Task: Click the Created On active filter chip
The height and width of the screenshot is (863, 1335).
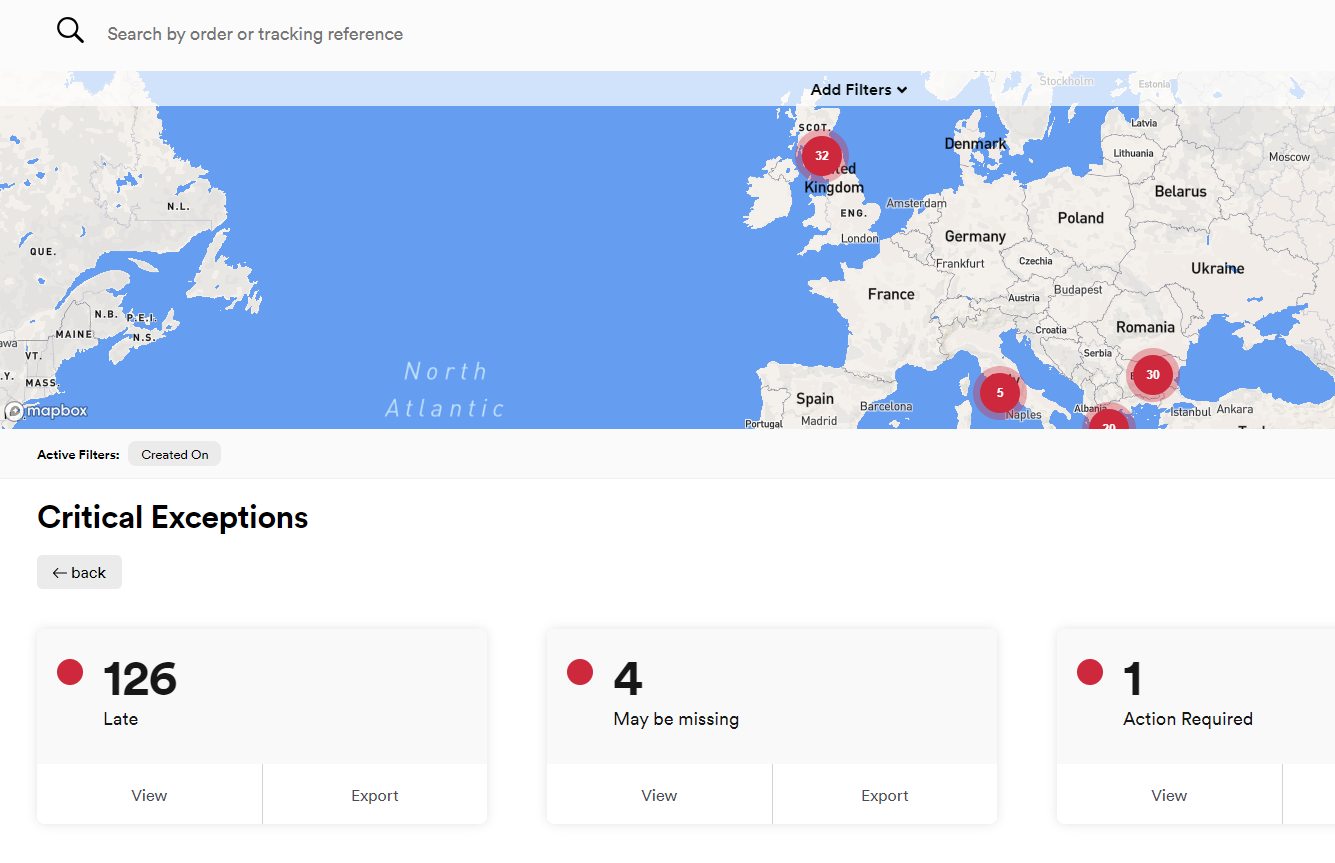Action: [x=175, y=455]
